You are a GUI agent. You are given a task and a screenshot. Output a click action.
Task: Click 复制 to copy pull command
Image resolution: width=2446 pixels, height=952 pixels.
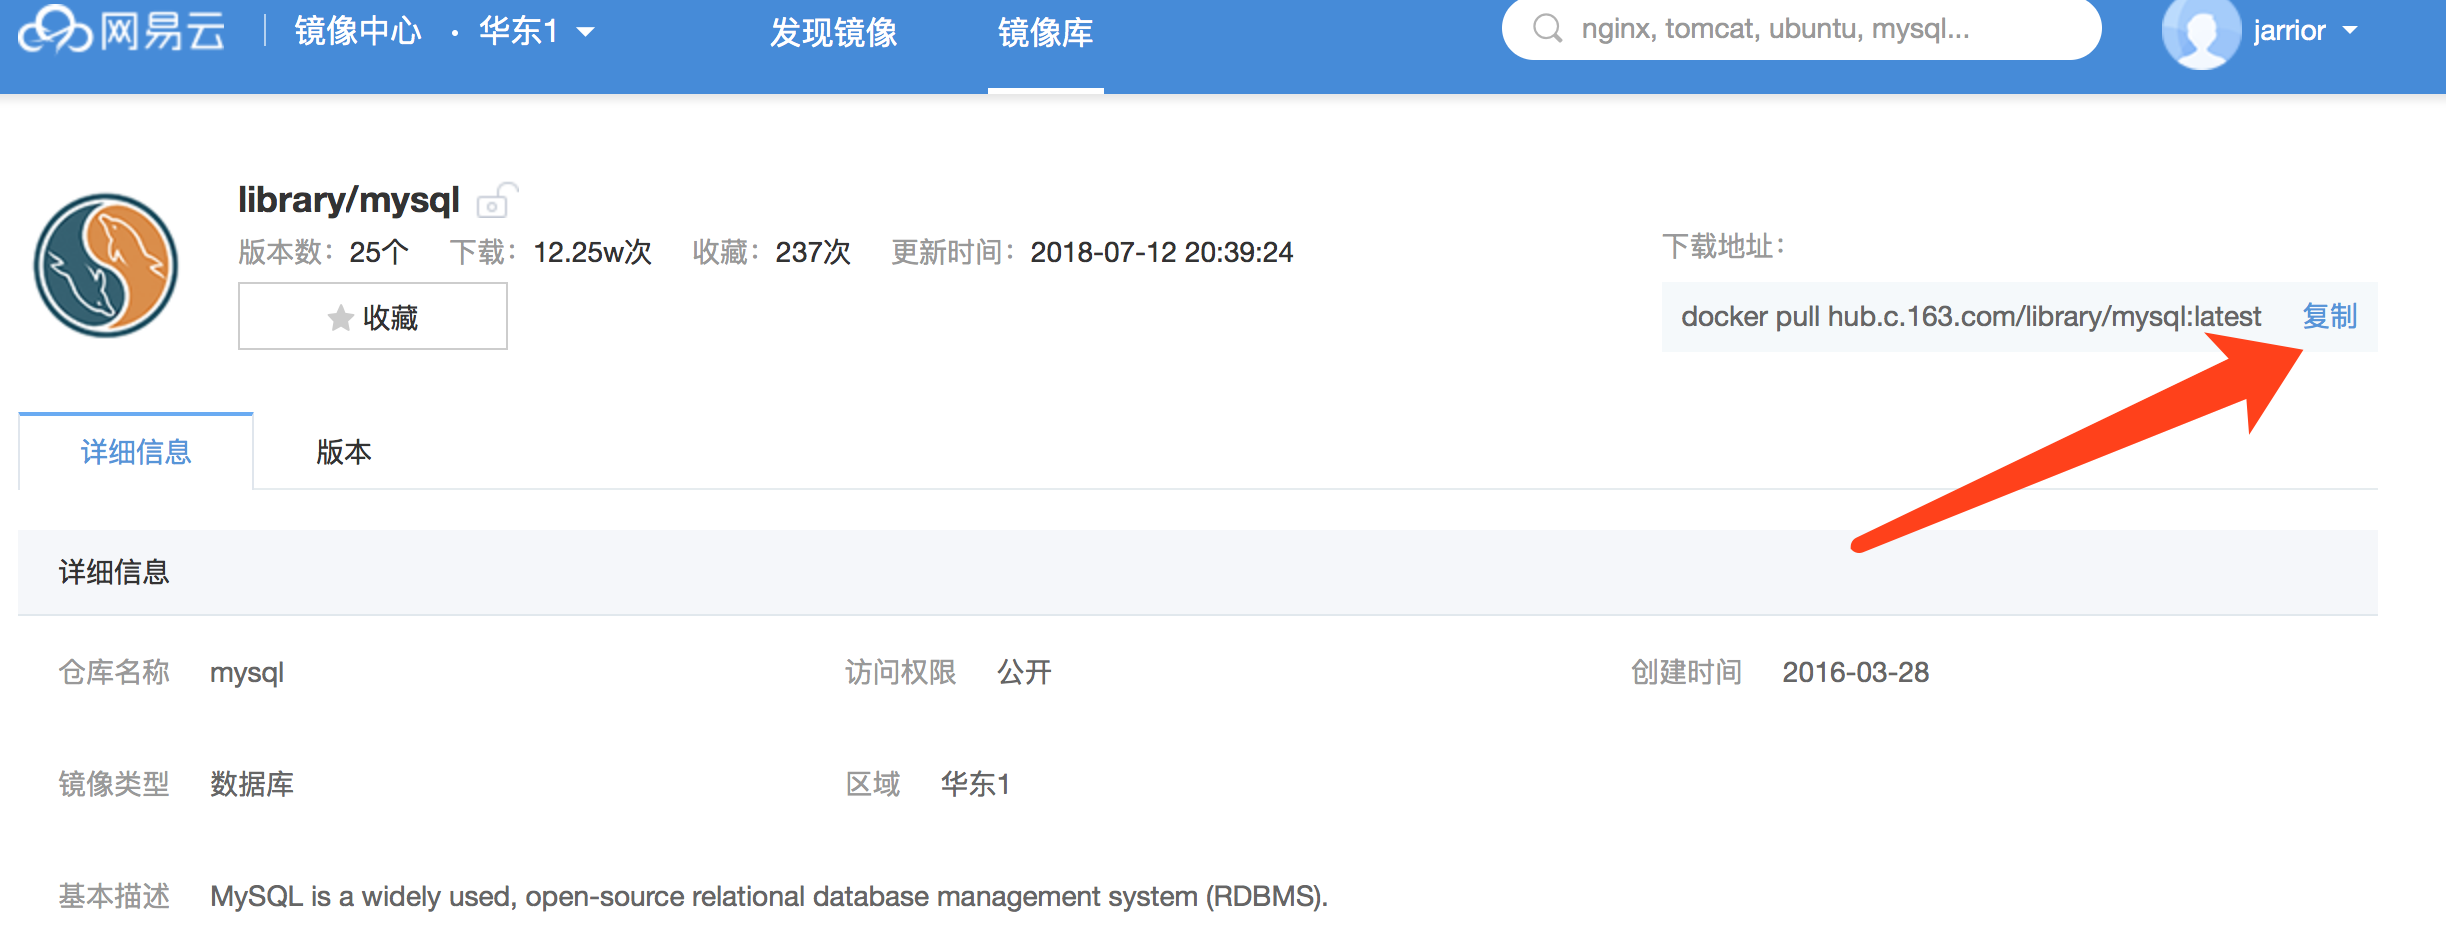coord(2329,316)
